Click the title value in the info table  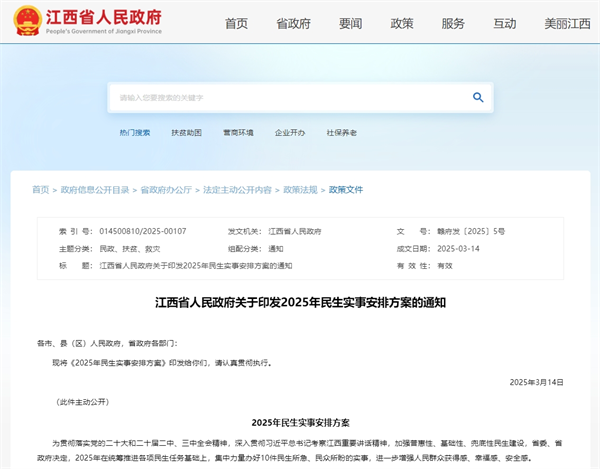coord(196,265)
